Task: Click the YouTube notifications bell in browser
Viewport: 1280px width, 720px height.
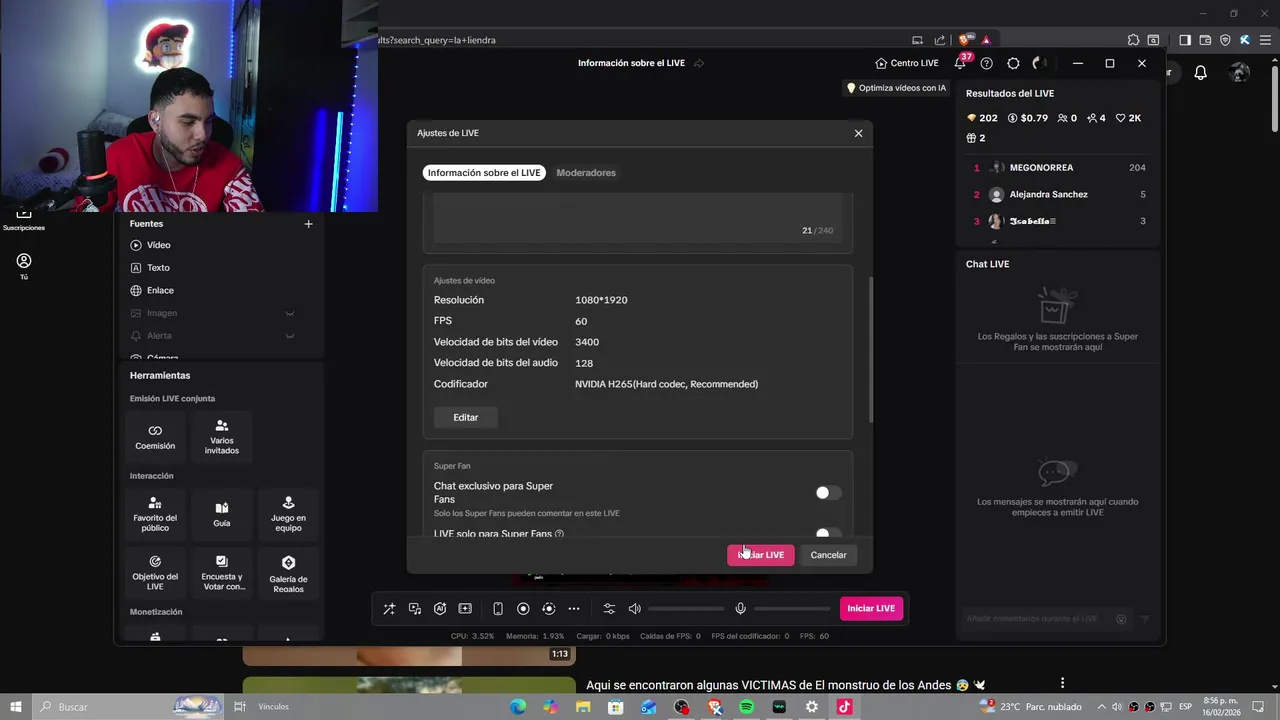Action: (x=1201, y=72)
